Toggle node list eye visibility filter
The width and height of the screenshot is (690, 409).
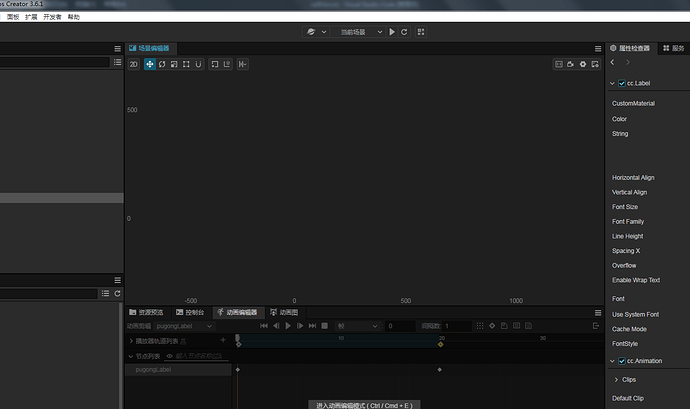click(x=169, y=356)
